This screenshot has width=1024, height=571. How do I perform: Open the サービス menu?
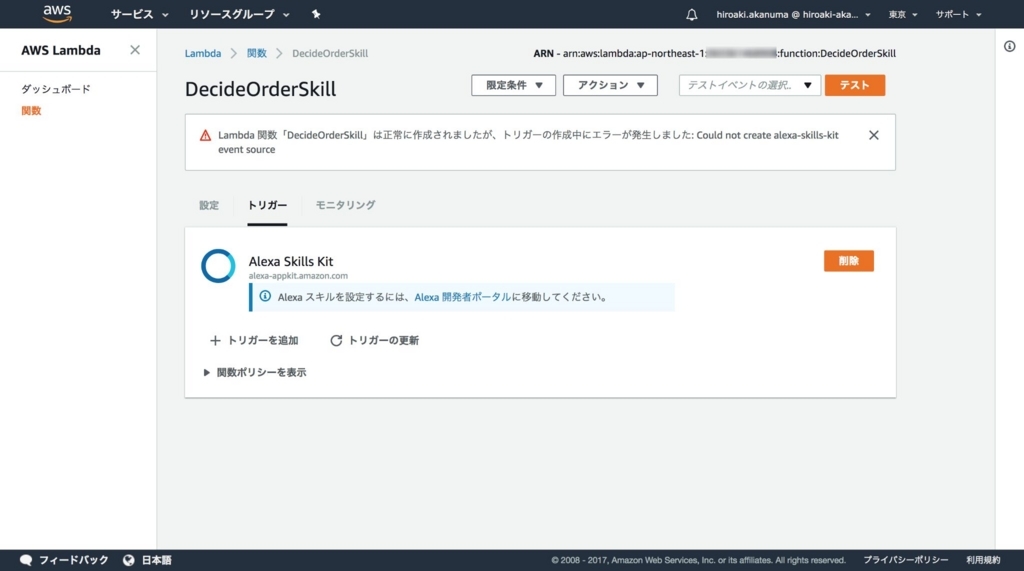139,14
